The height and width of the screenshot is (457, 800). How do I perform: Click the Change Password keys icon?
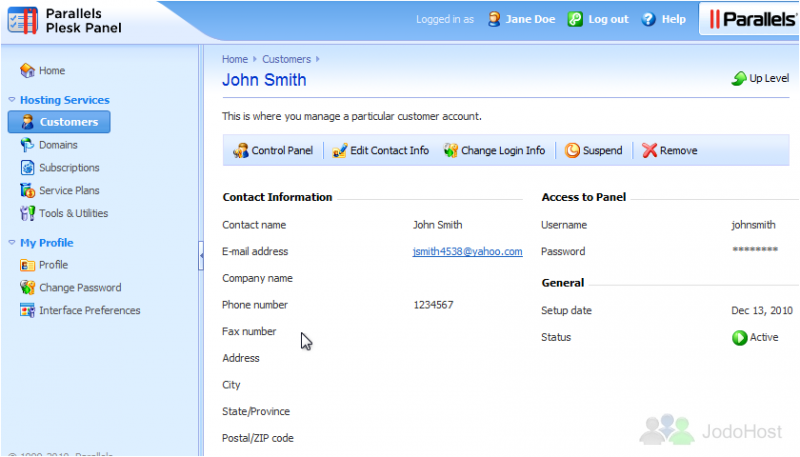pos(27,288)
